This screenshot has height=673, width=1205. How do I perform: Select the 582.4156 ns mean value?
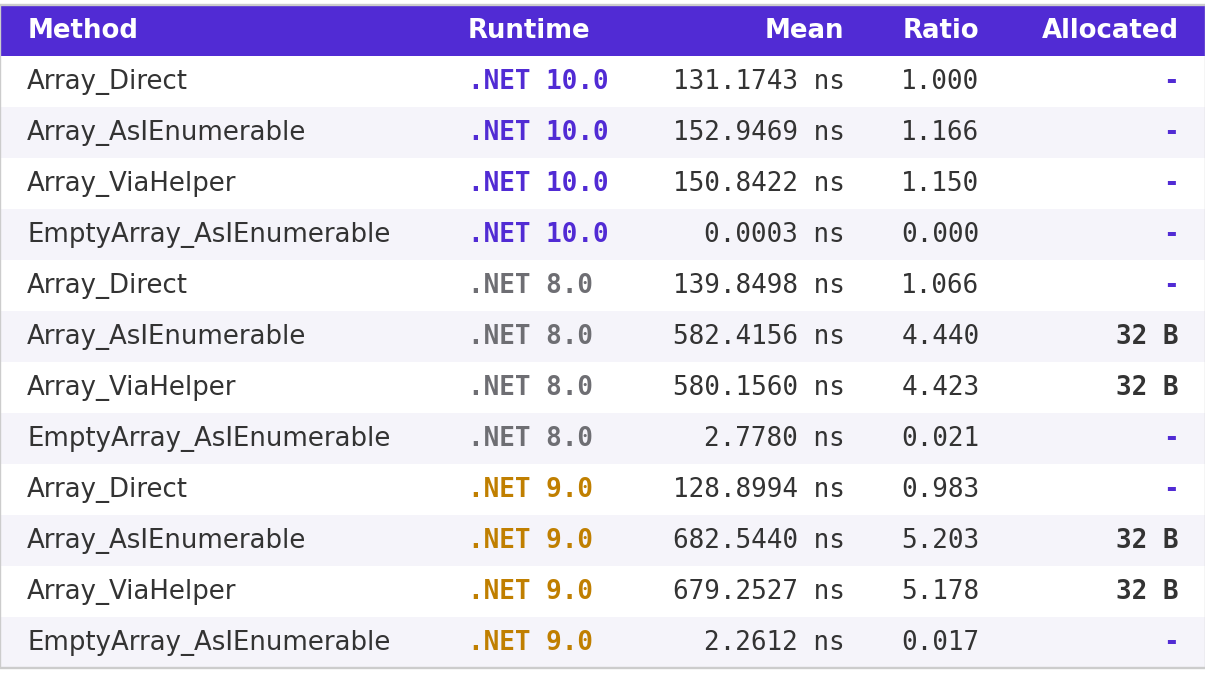758,336
